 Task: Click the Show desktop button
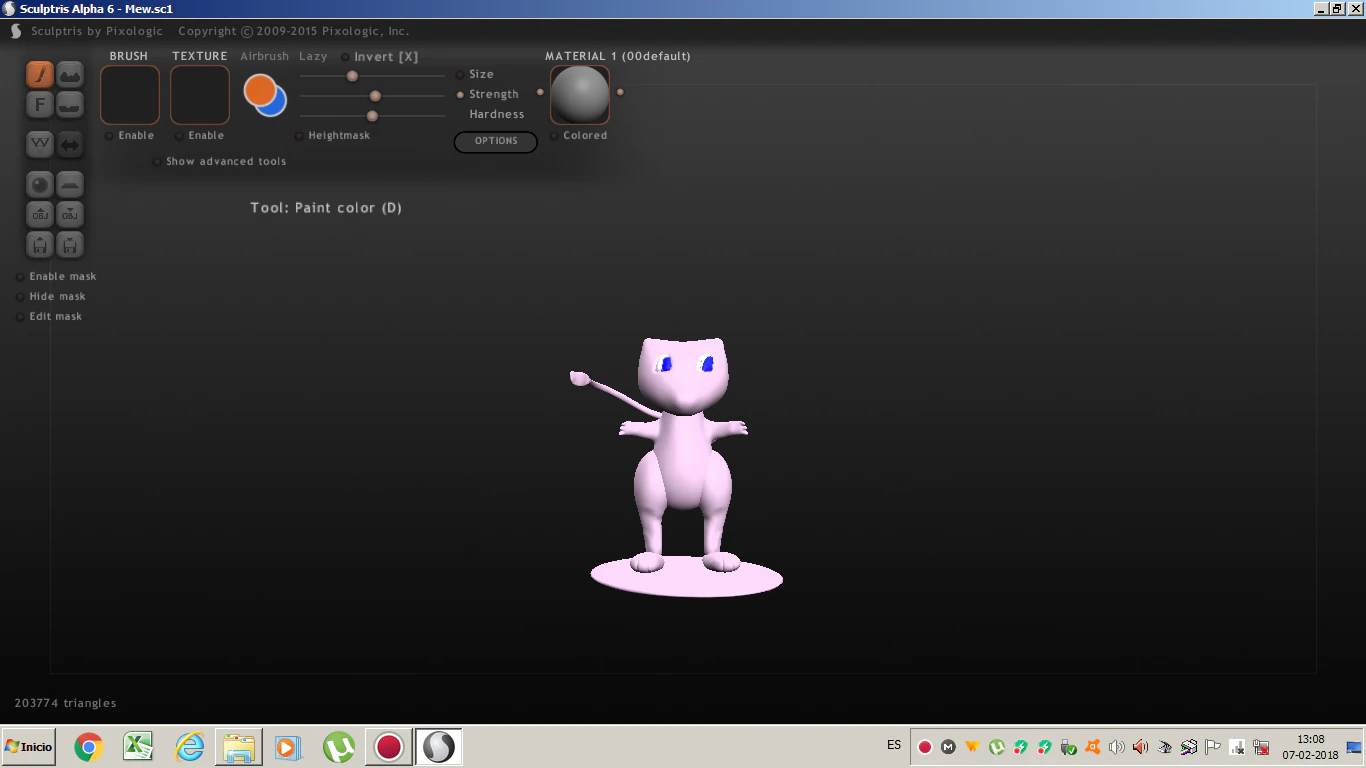1354,747
